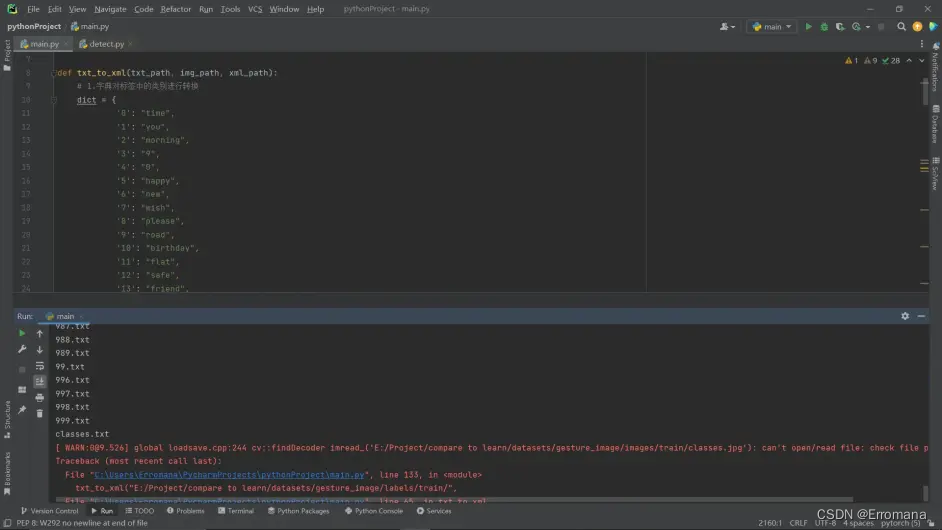Rerun main in Run panel
The height and width of the screenshot is (530, 942).
click(22, 333)
